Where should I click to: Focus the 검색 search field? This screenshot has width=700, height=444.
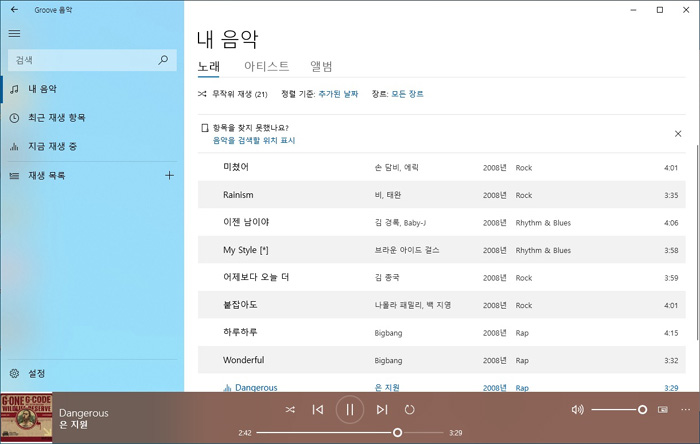click(x=92, y=60)
